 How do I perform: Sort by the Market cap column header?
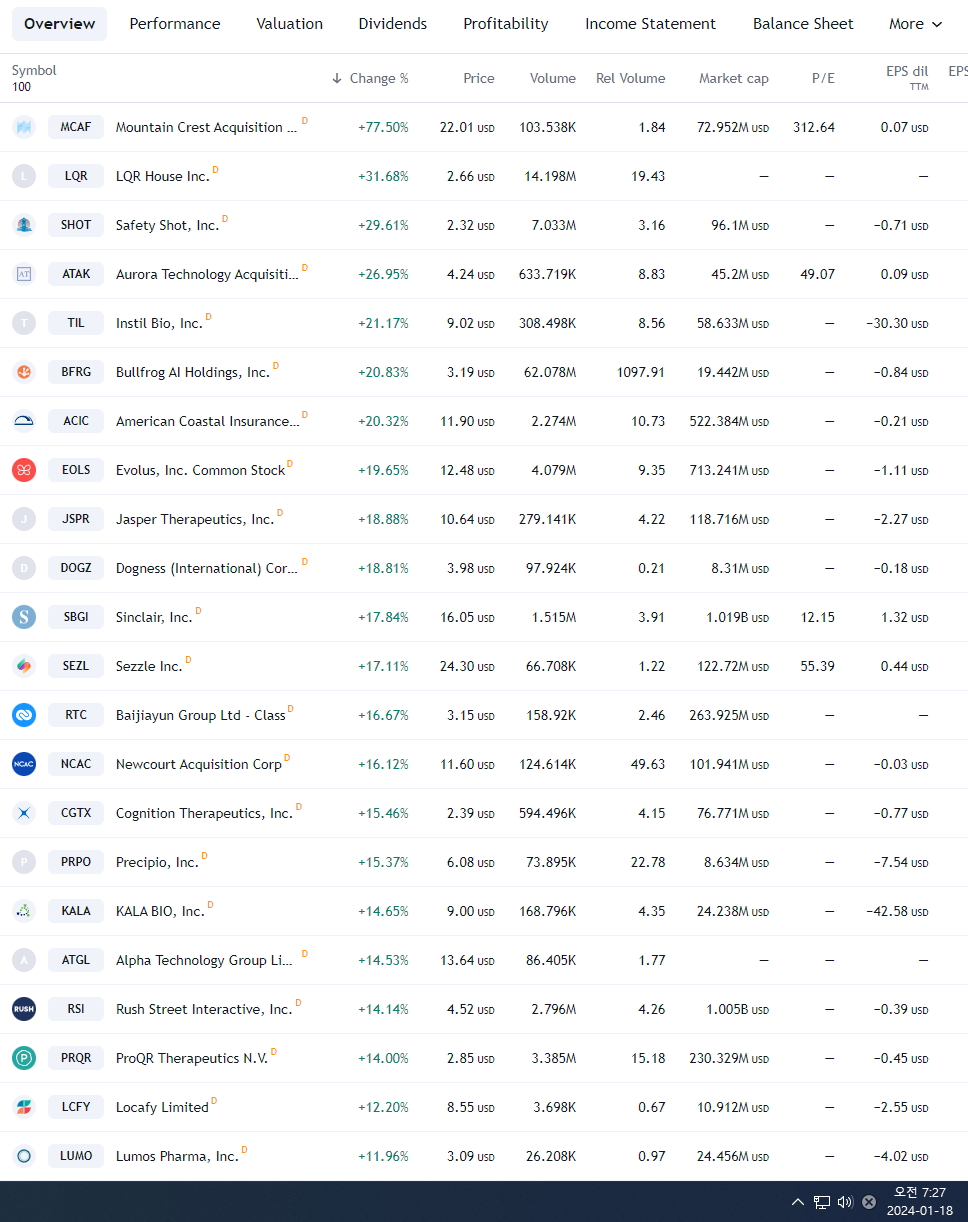coord(734,78)
